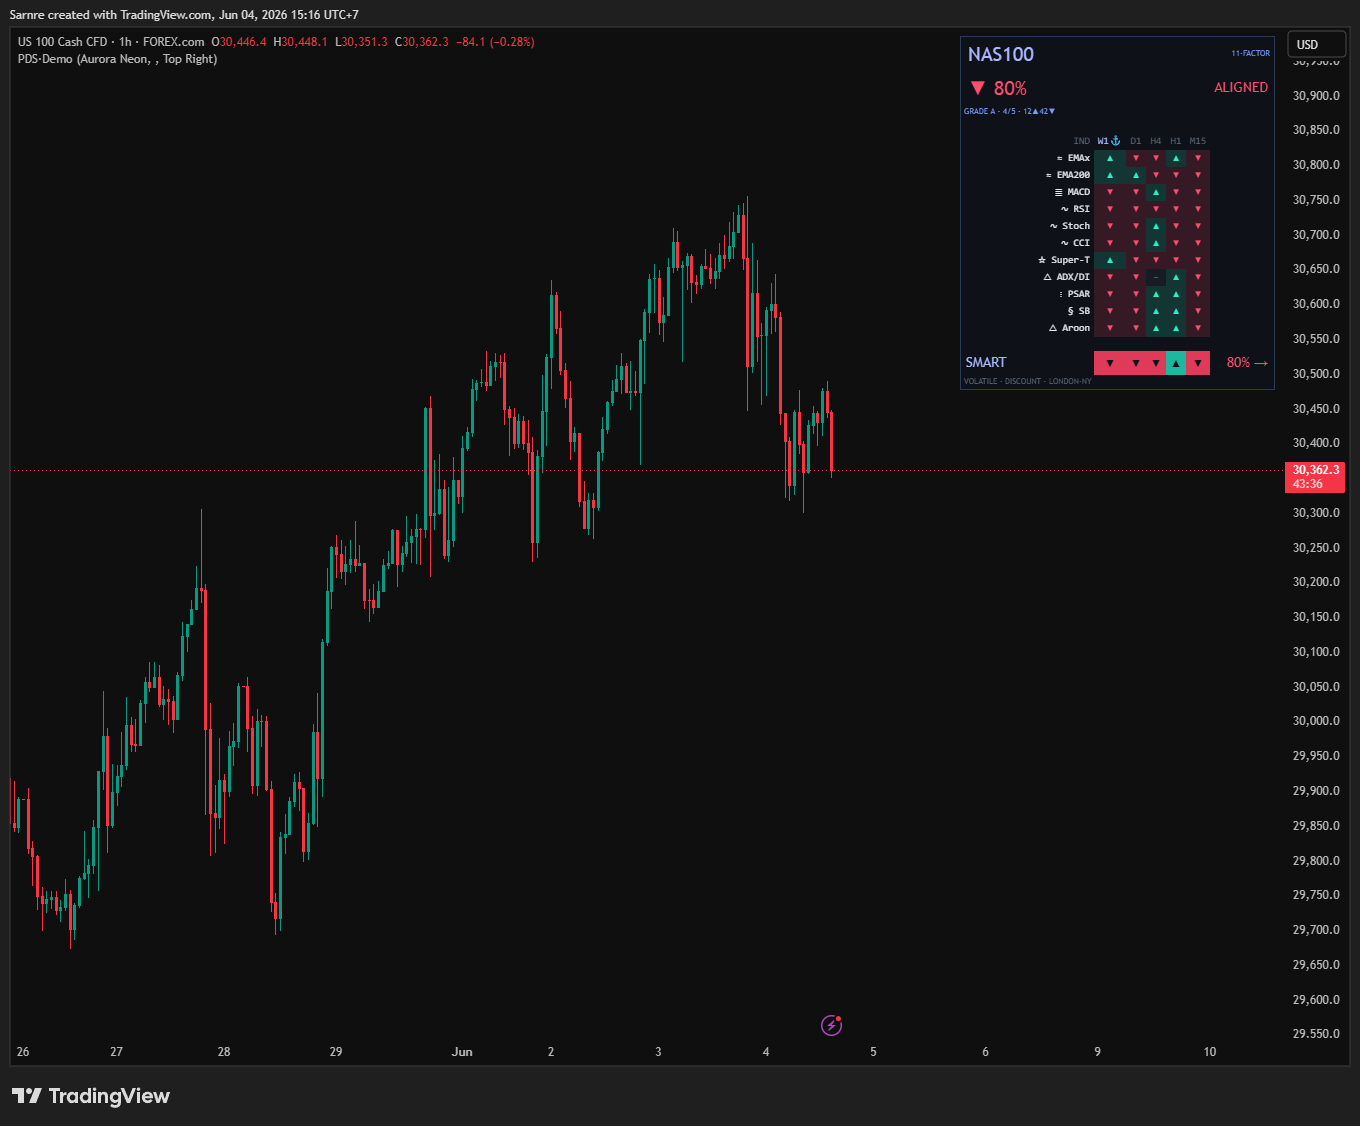Click the dash cell in ADX/DI row
Image resolution: width=1360 pixels, height=1126 pixels.
point(1156,277)
